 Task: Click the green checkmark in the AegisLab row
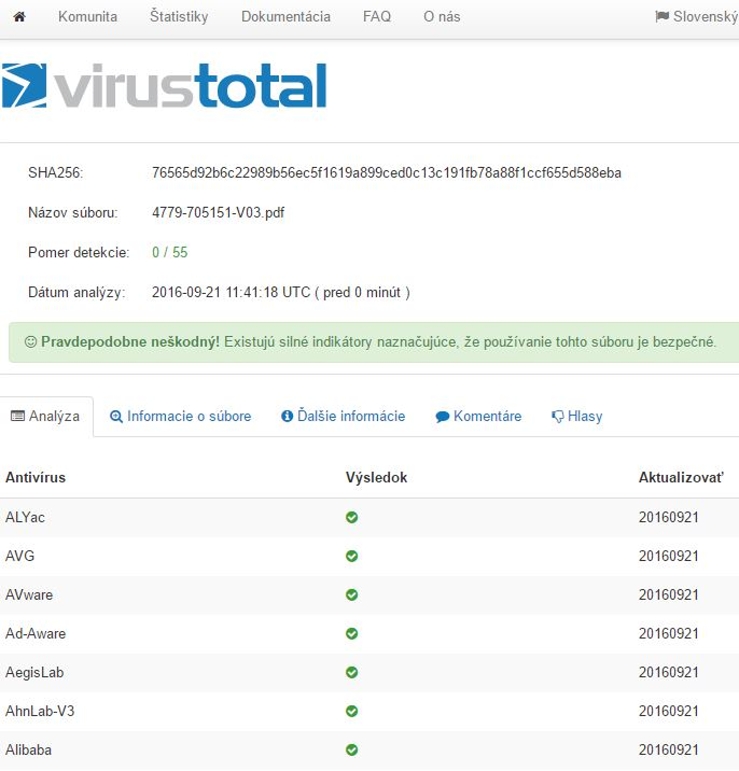(352, 672)
